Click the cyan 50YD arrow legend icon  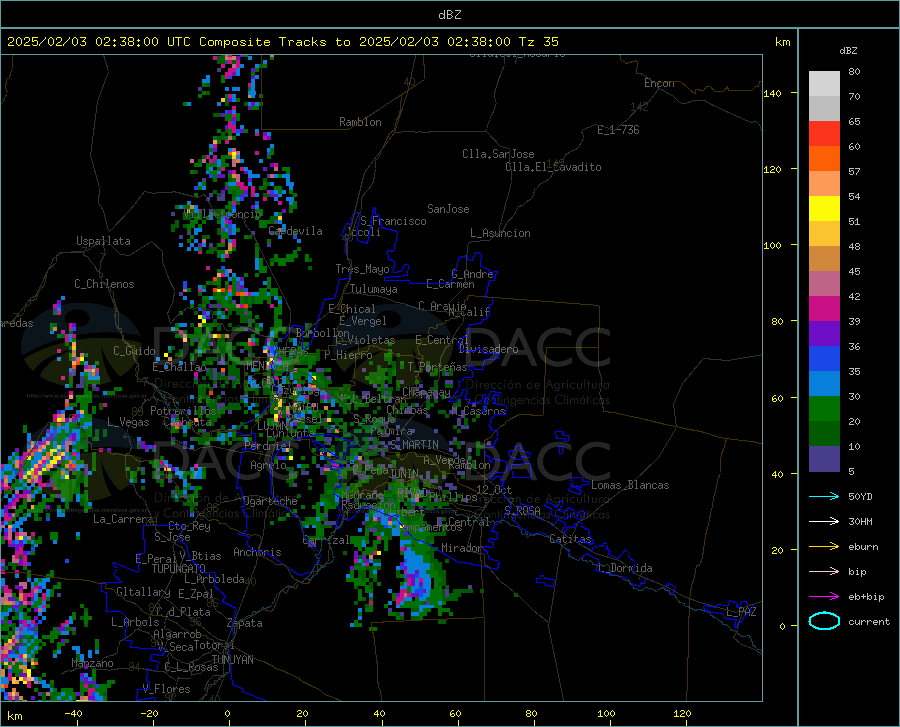point(824,496)
